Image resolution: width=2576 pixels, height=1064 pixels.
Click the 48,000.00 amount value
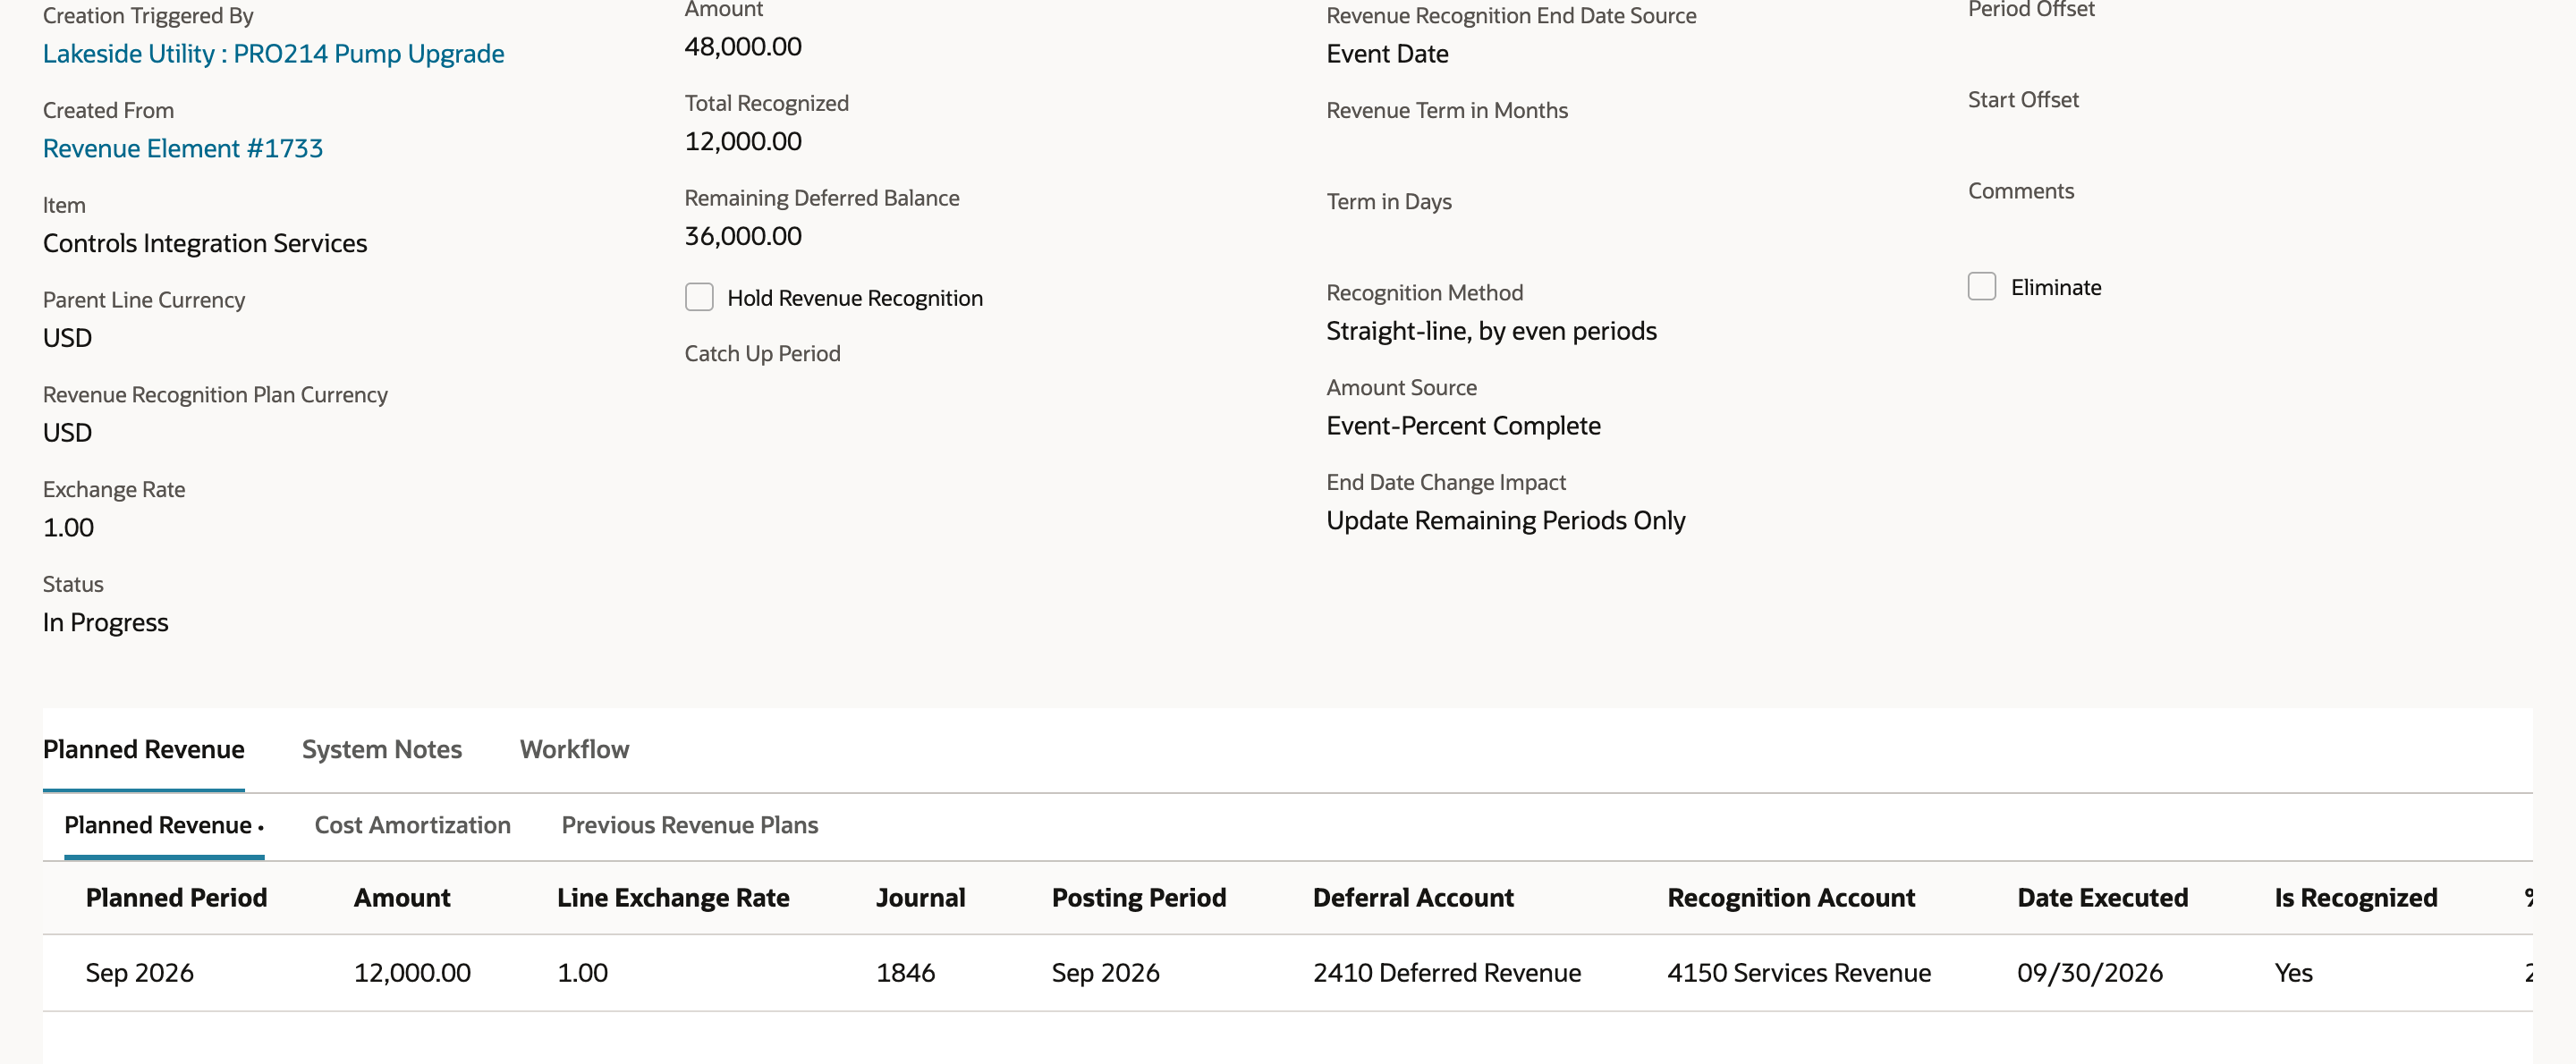pos(743,47)
